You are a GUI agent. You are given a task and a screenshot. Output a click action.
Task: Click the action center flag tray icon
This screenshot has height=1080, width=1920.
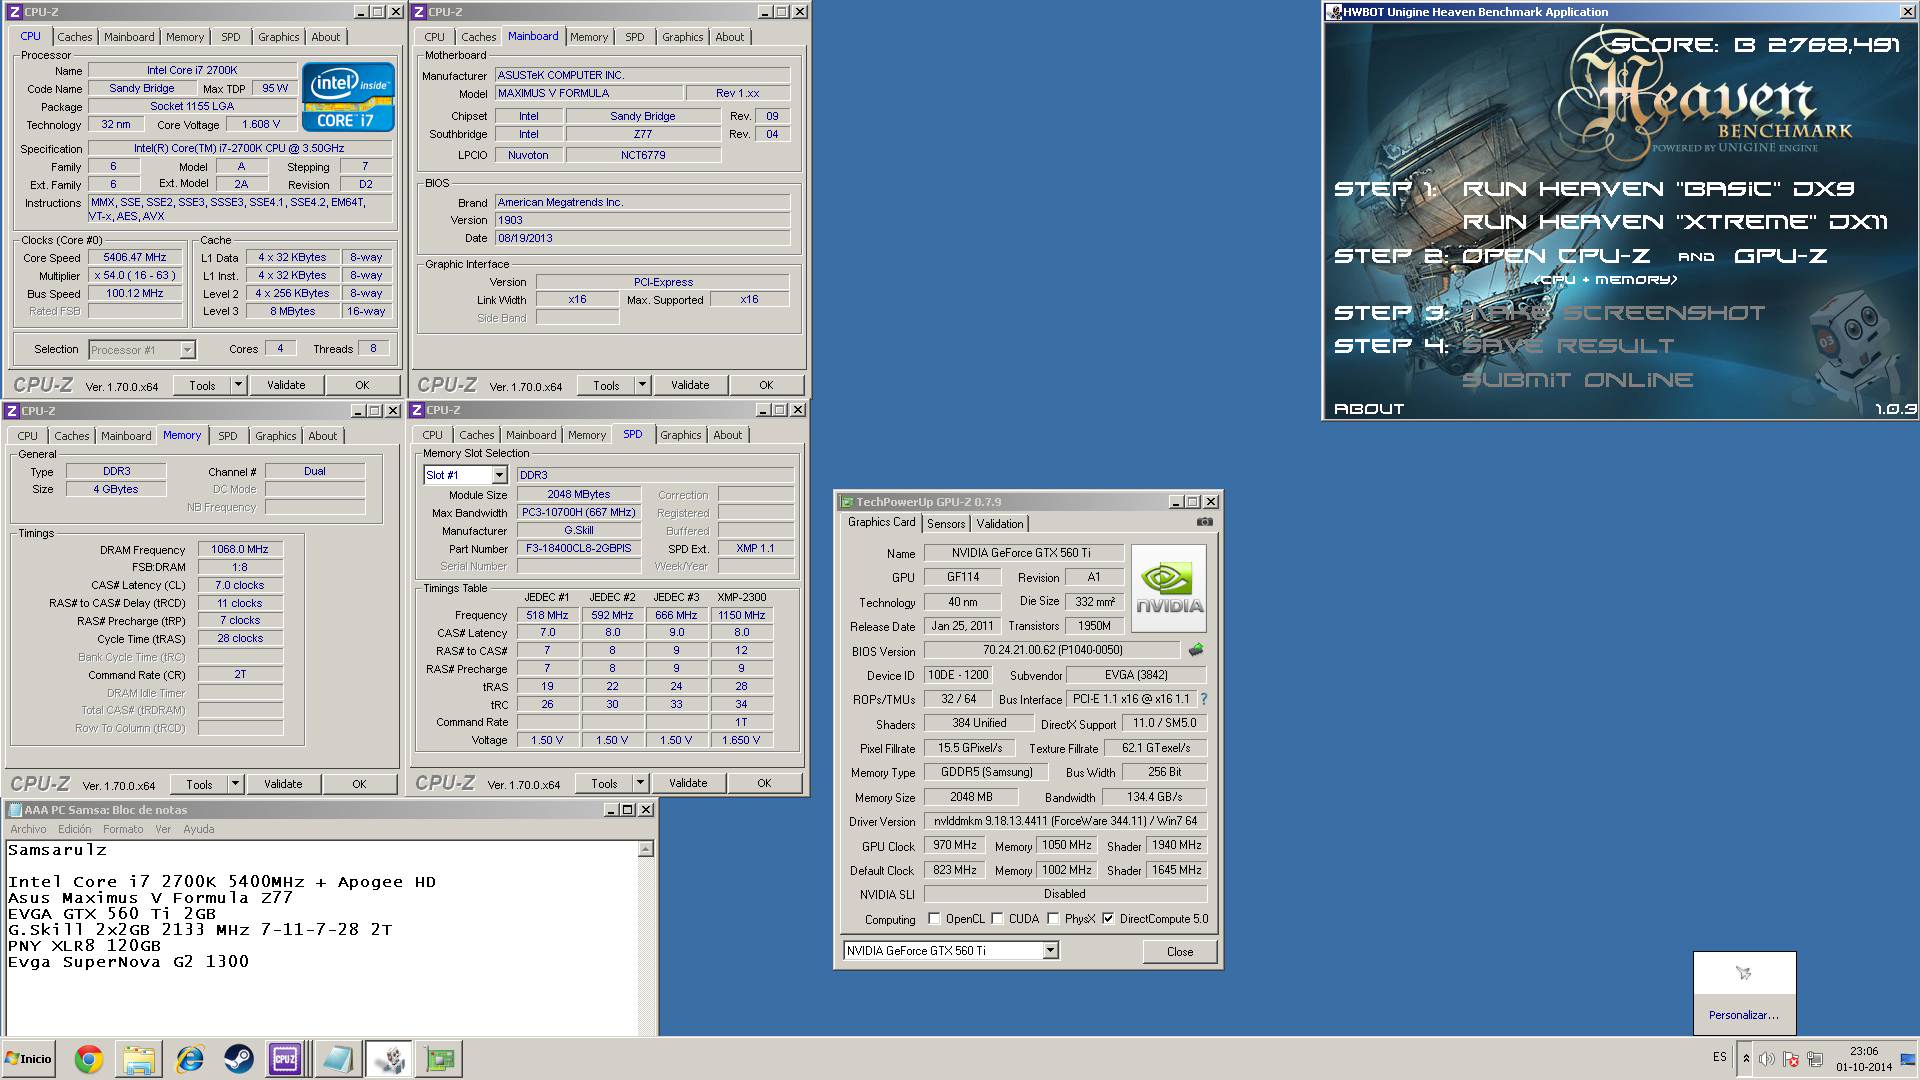(1791, 1059)
